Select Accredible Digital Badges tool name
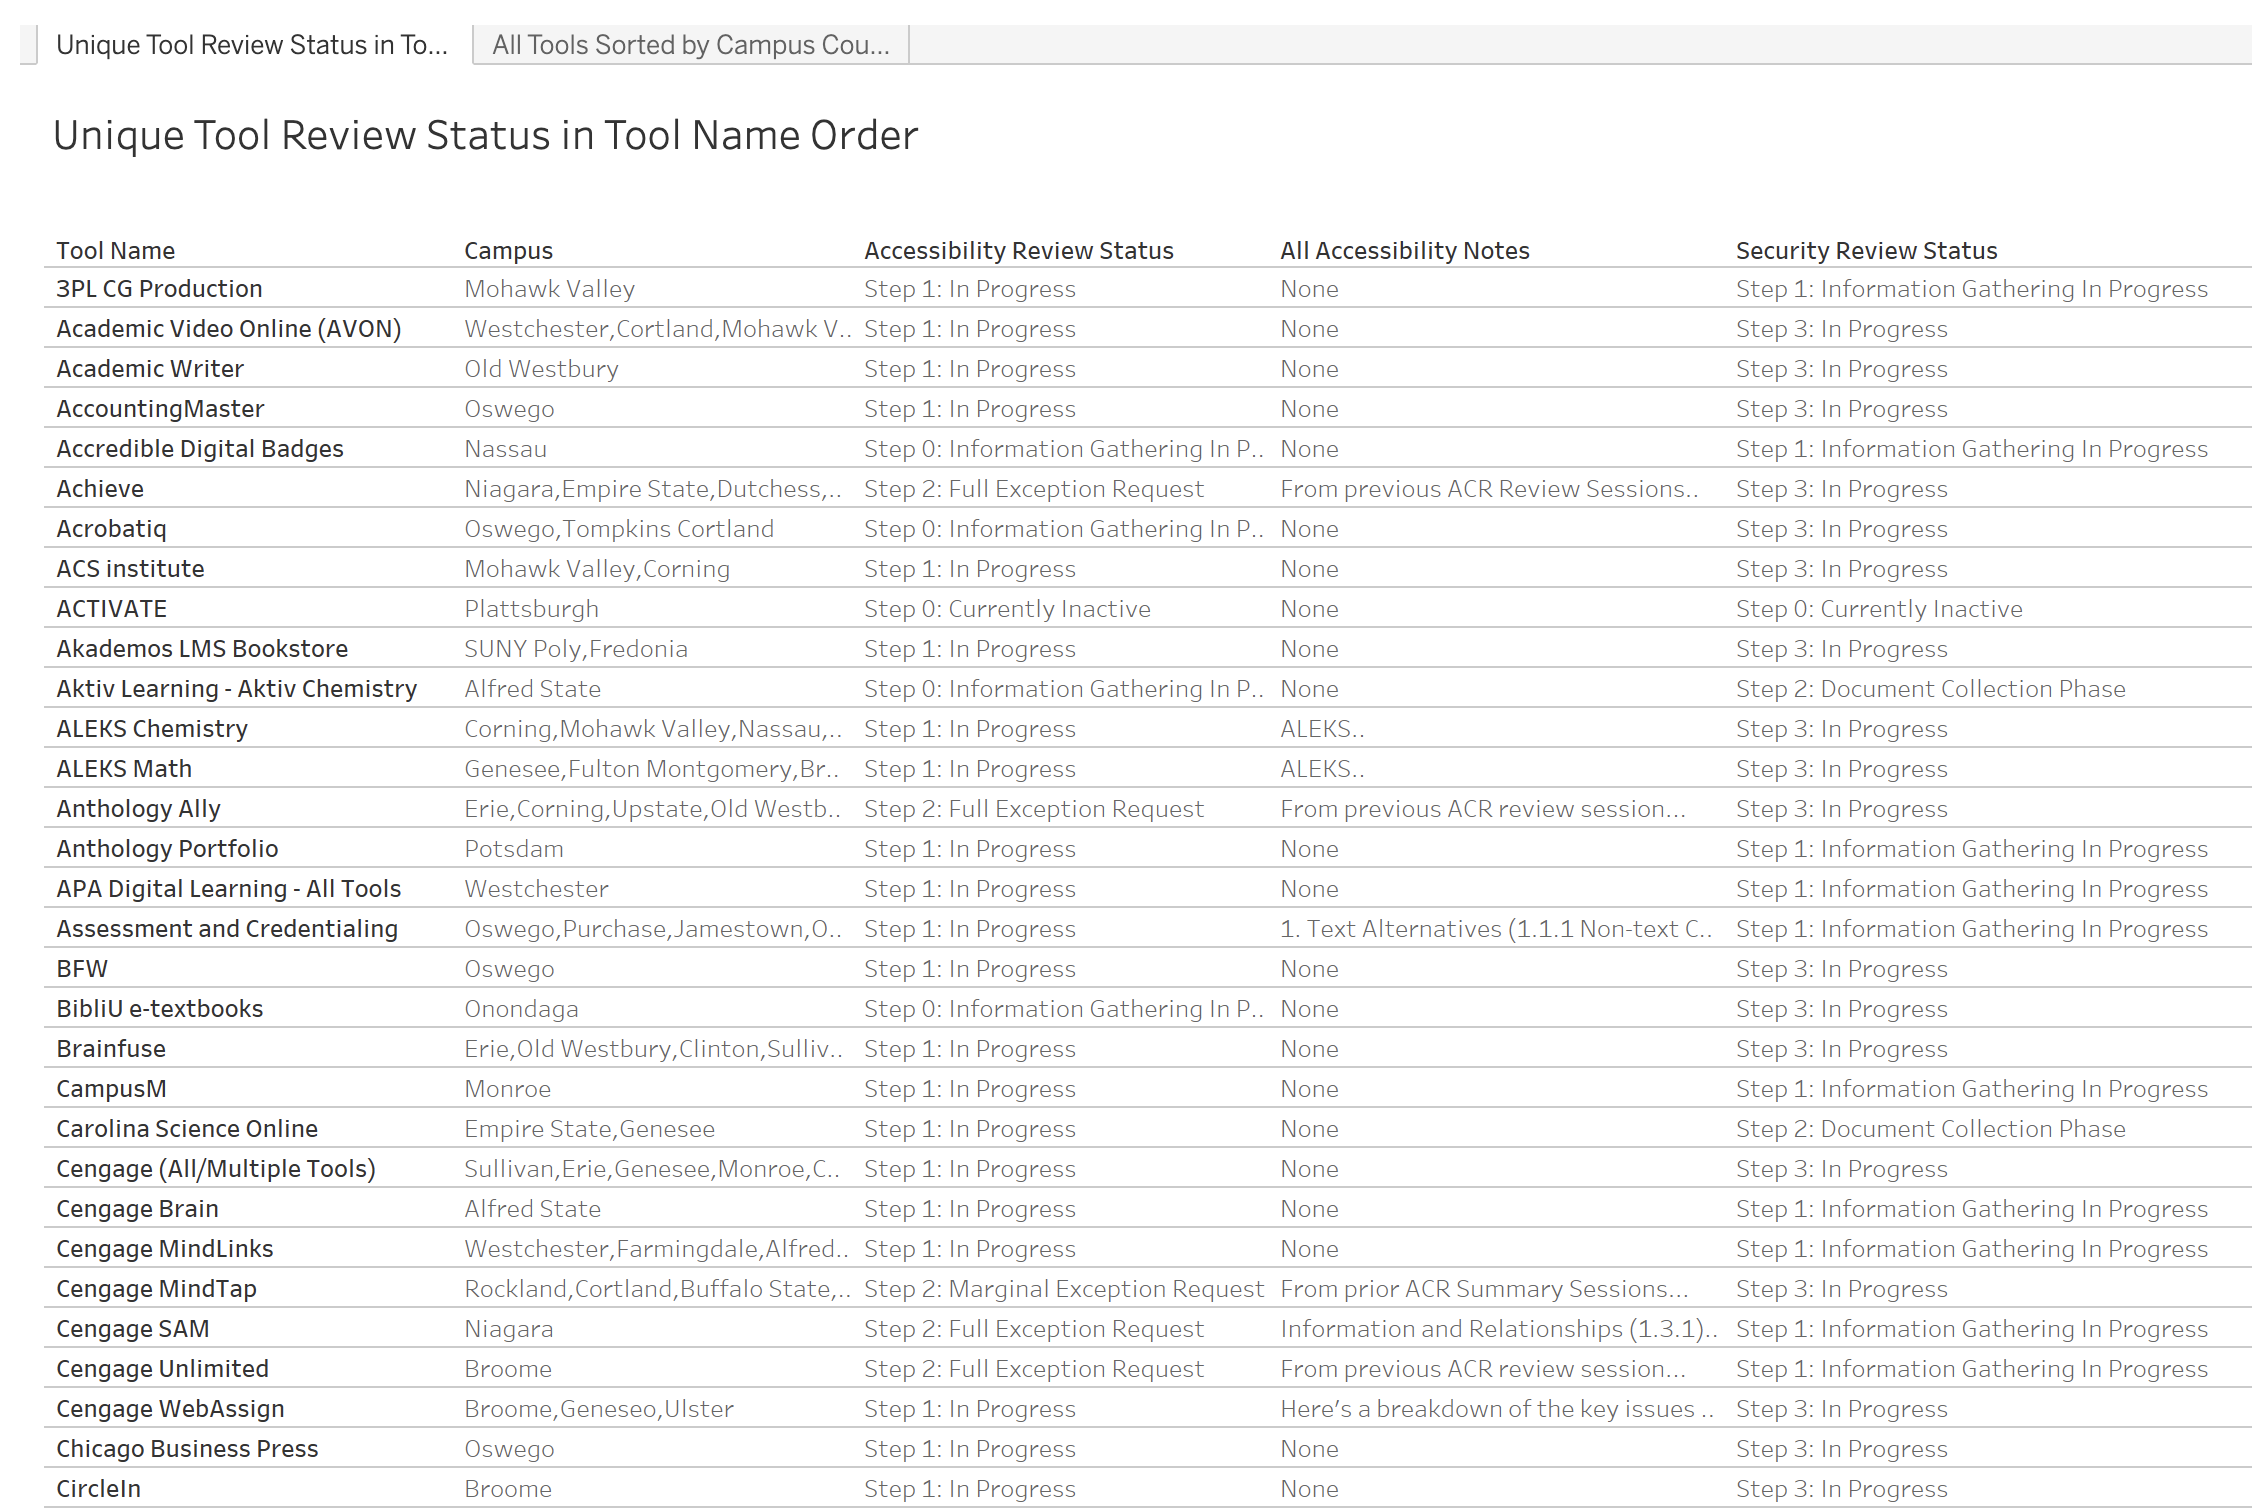2252x1510 pixels. 200,449
